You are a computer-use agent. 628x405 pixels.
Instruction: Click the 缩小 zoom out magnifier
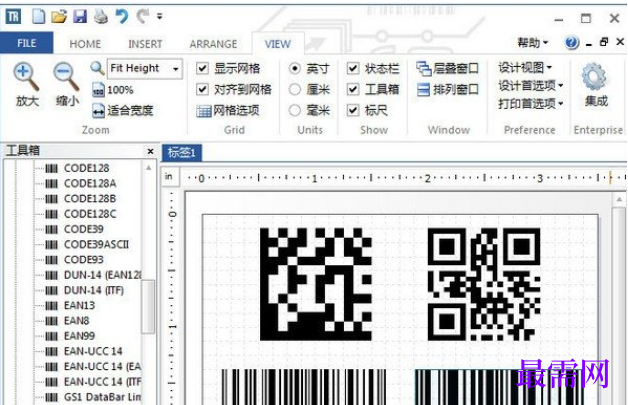pyautogui.click(x=67, y=85)
